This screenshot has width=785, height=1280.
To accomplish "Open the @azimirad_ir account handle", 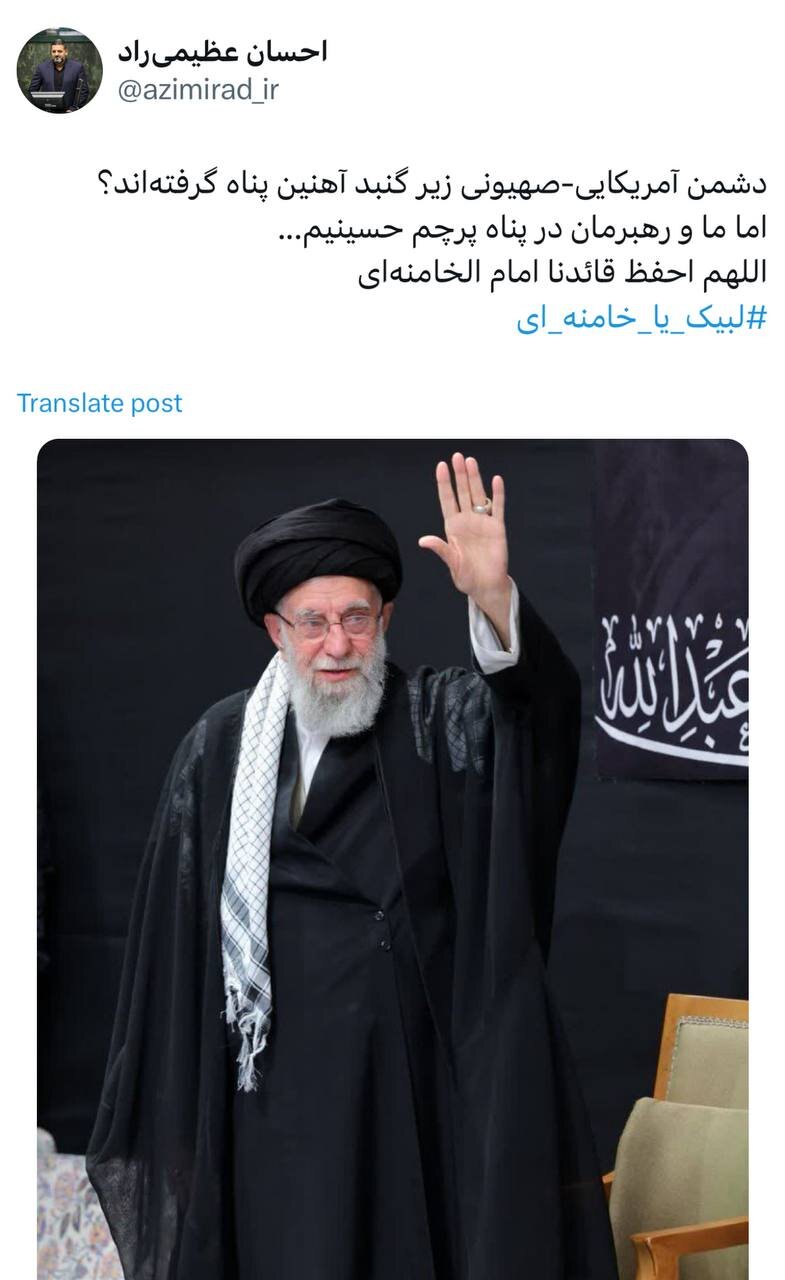I will coord(198,90).
